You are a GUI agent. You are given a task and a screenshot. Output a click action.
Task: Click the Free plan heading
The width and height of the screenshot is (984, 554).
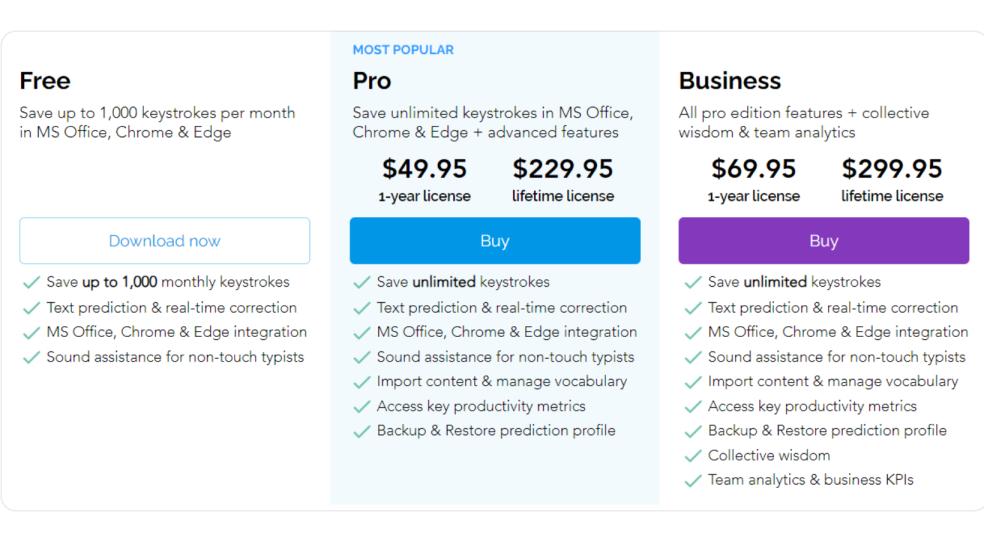pos(45,81)
